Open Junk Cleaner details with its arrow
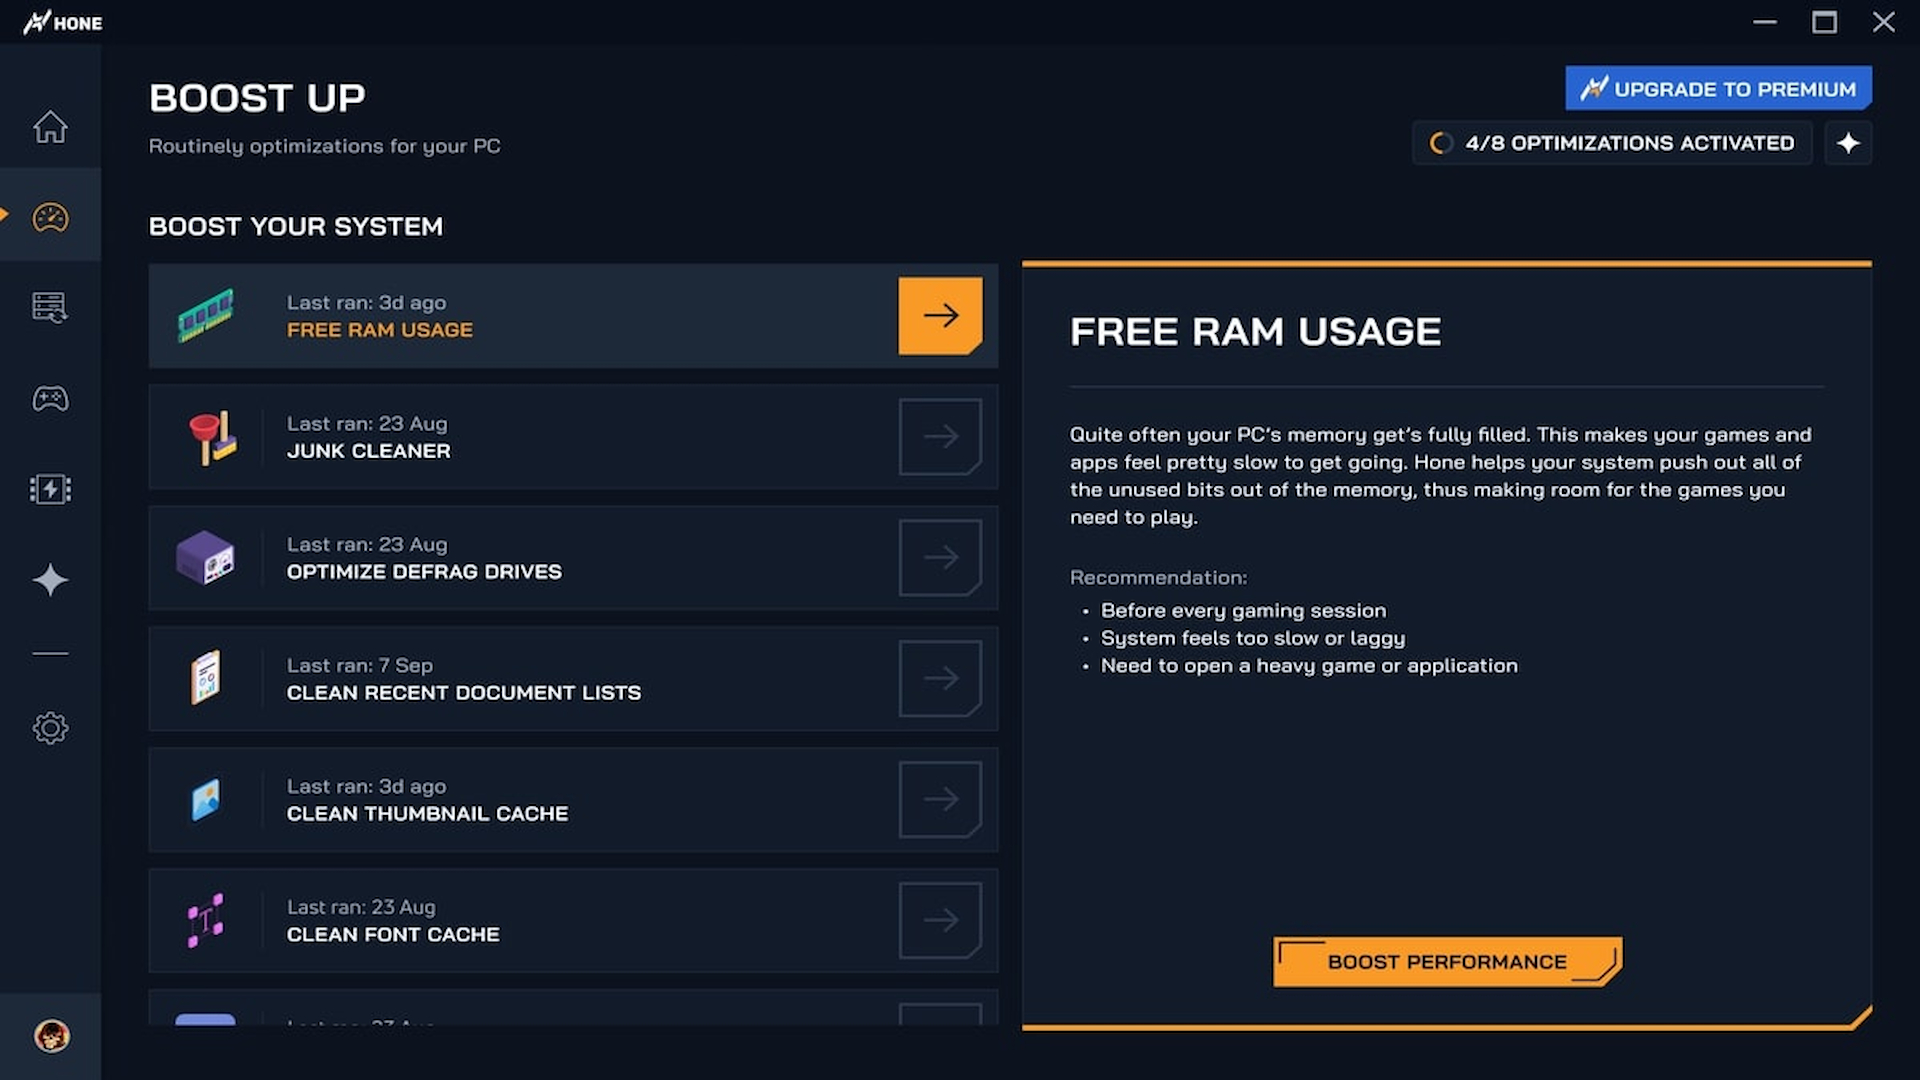 click(x=940, y=436)
